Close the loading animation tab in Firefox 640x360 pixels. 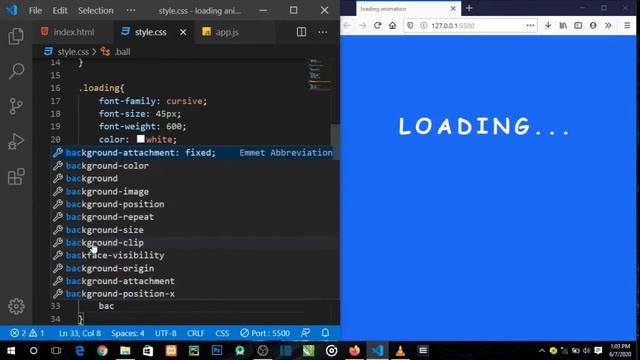453,8
